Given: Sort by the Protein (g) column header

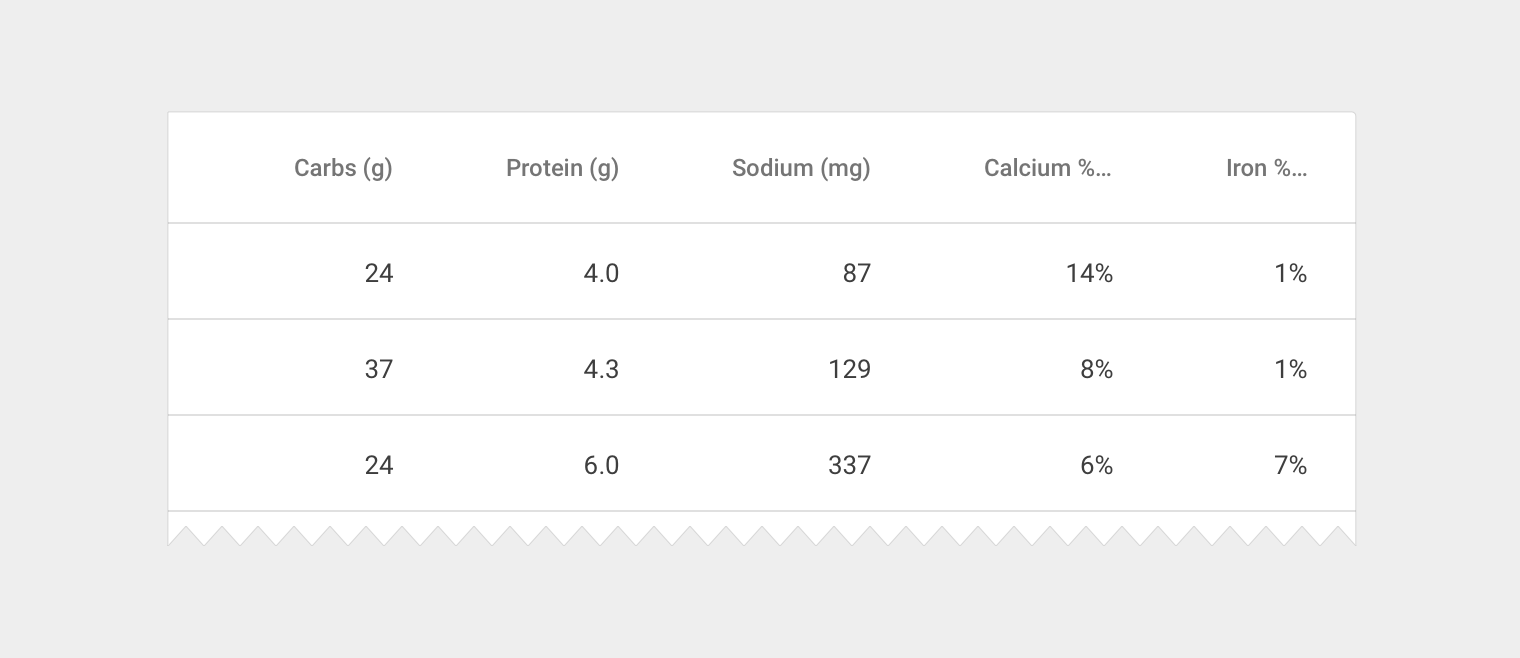Looking at the screenshot, I should 562,168.
